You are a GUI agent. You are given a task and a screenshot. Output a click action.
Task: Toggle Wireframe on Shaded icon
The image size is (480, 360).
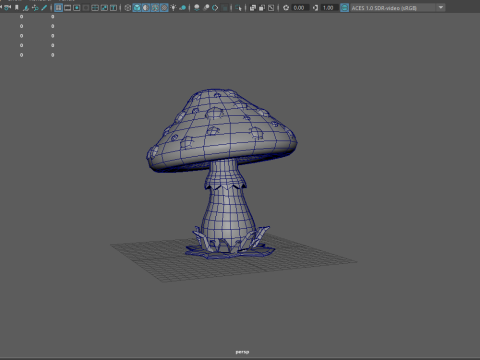(155, 7)
